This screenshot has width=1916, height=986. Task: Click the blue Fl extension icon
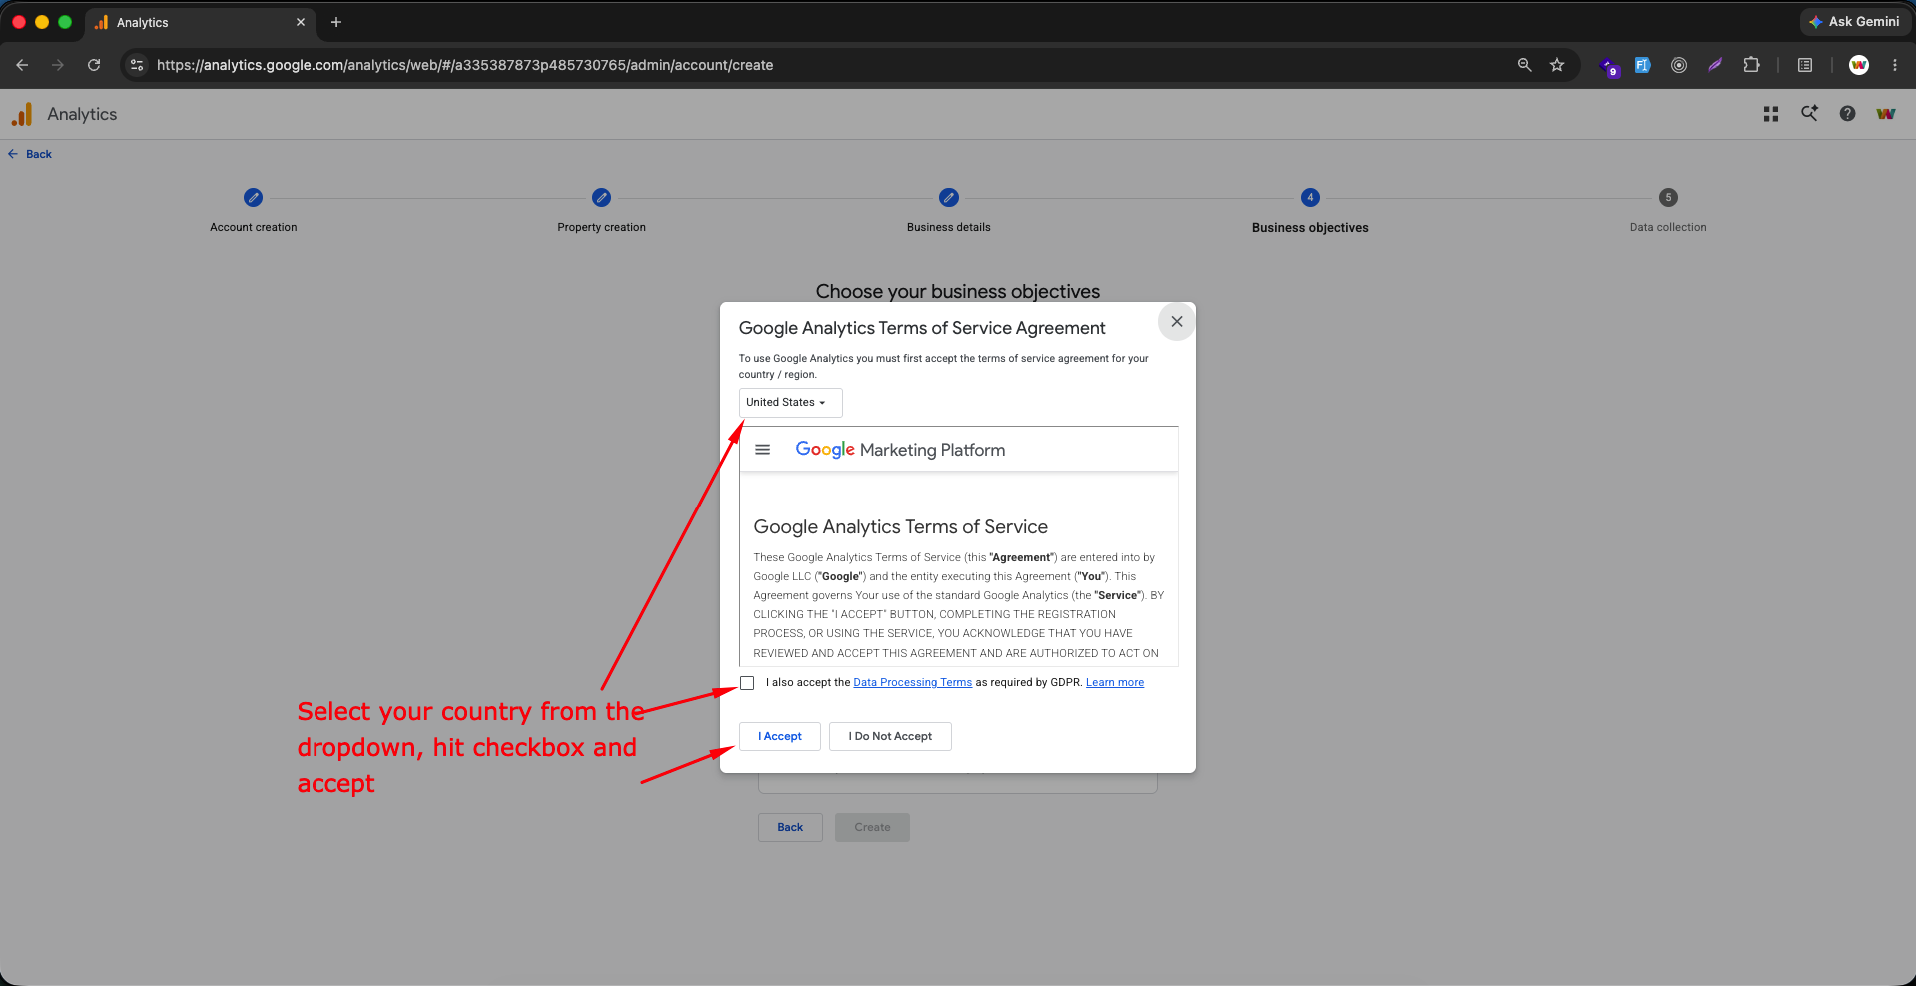pyautogui.click(x=1642, y=65)
